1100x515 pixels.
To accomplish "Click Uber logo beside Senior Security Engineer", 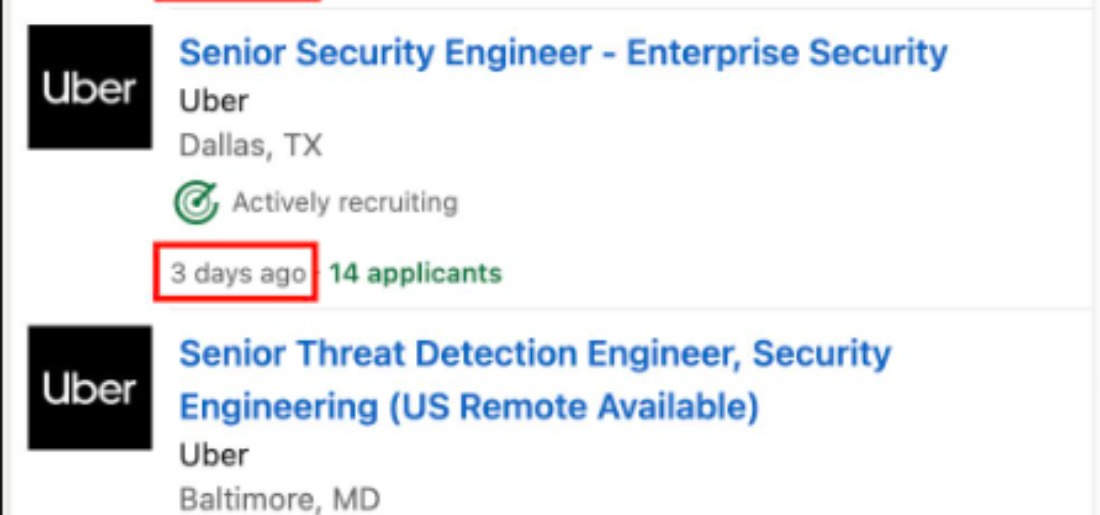I will tap(90, 87).
